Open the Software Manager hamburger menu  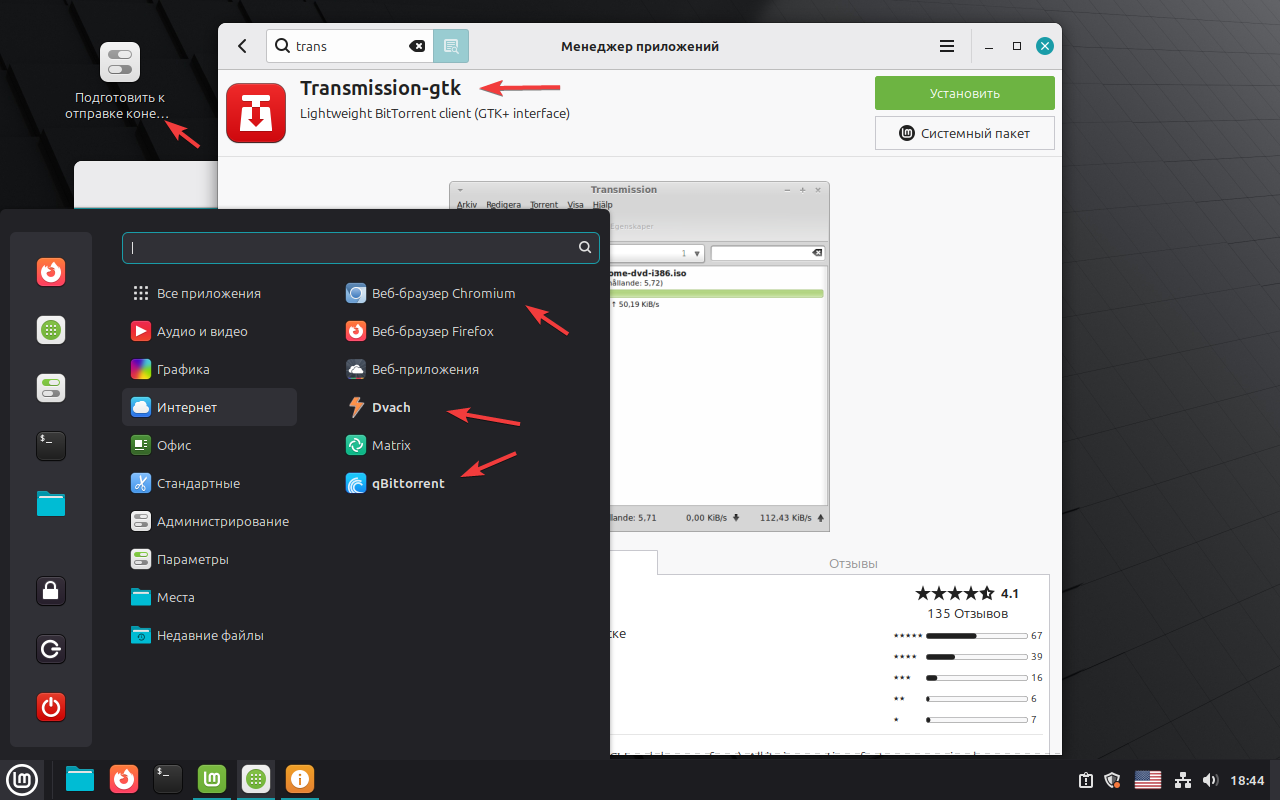click(x=947, y=46)
